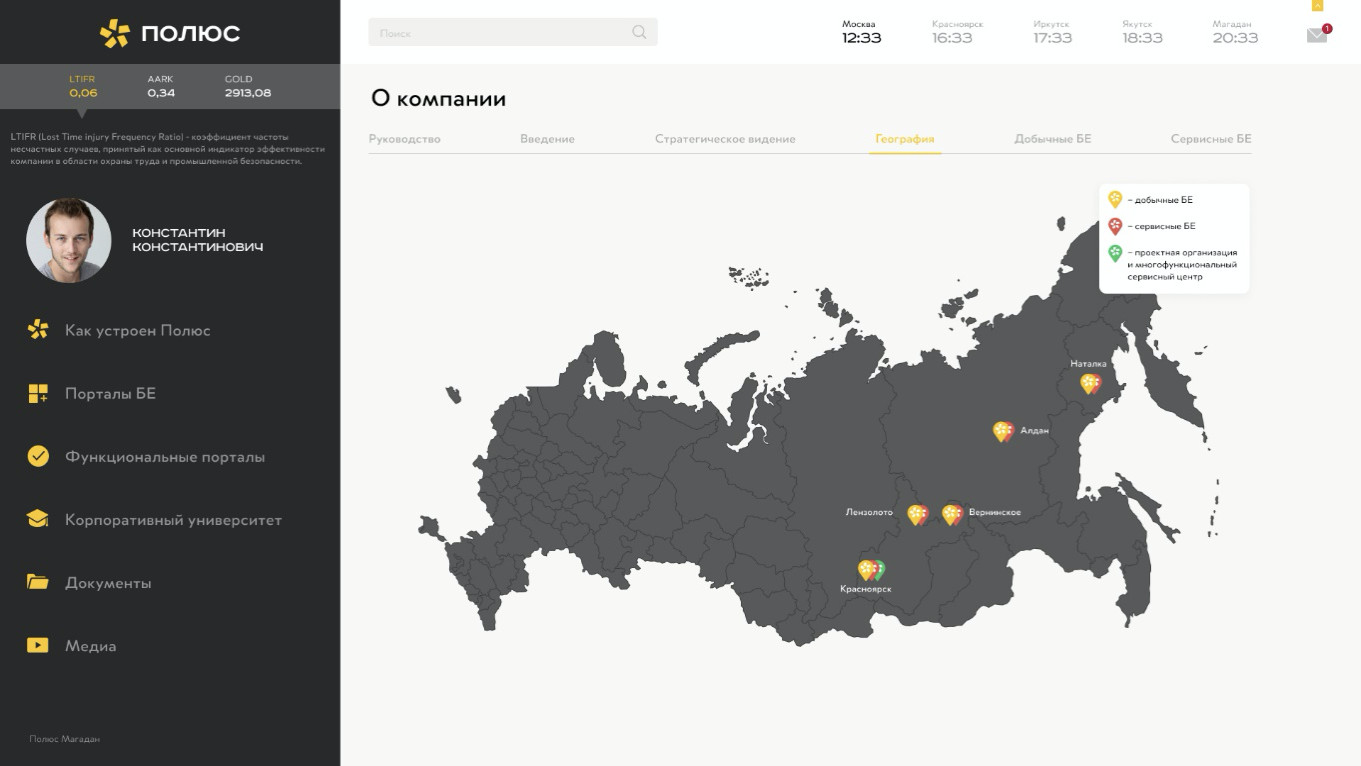Click the О компании page heading
Viewport: 1361px width, 766px height.
pyautogui.click(x=438, y=99)
